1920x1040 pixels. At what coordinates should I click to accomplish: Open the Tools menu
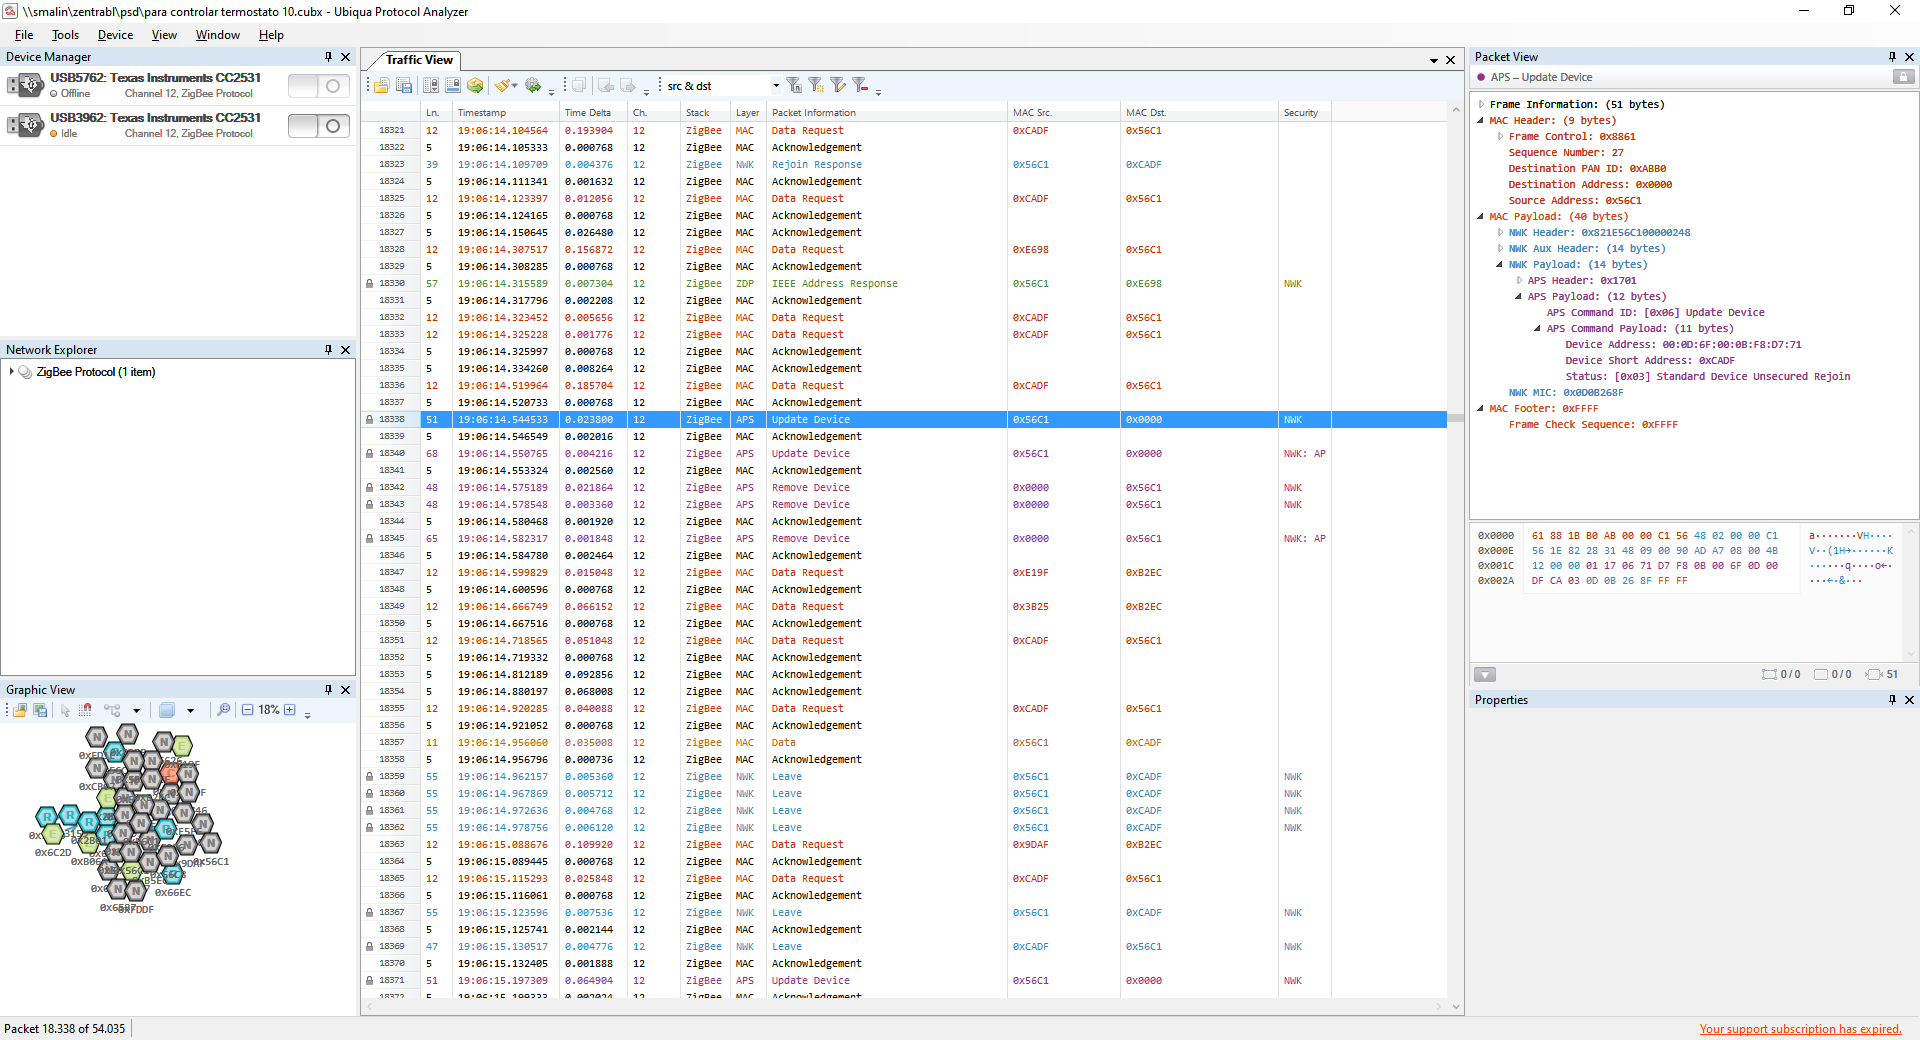pyautogui.click(x=65, y=35)
